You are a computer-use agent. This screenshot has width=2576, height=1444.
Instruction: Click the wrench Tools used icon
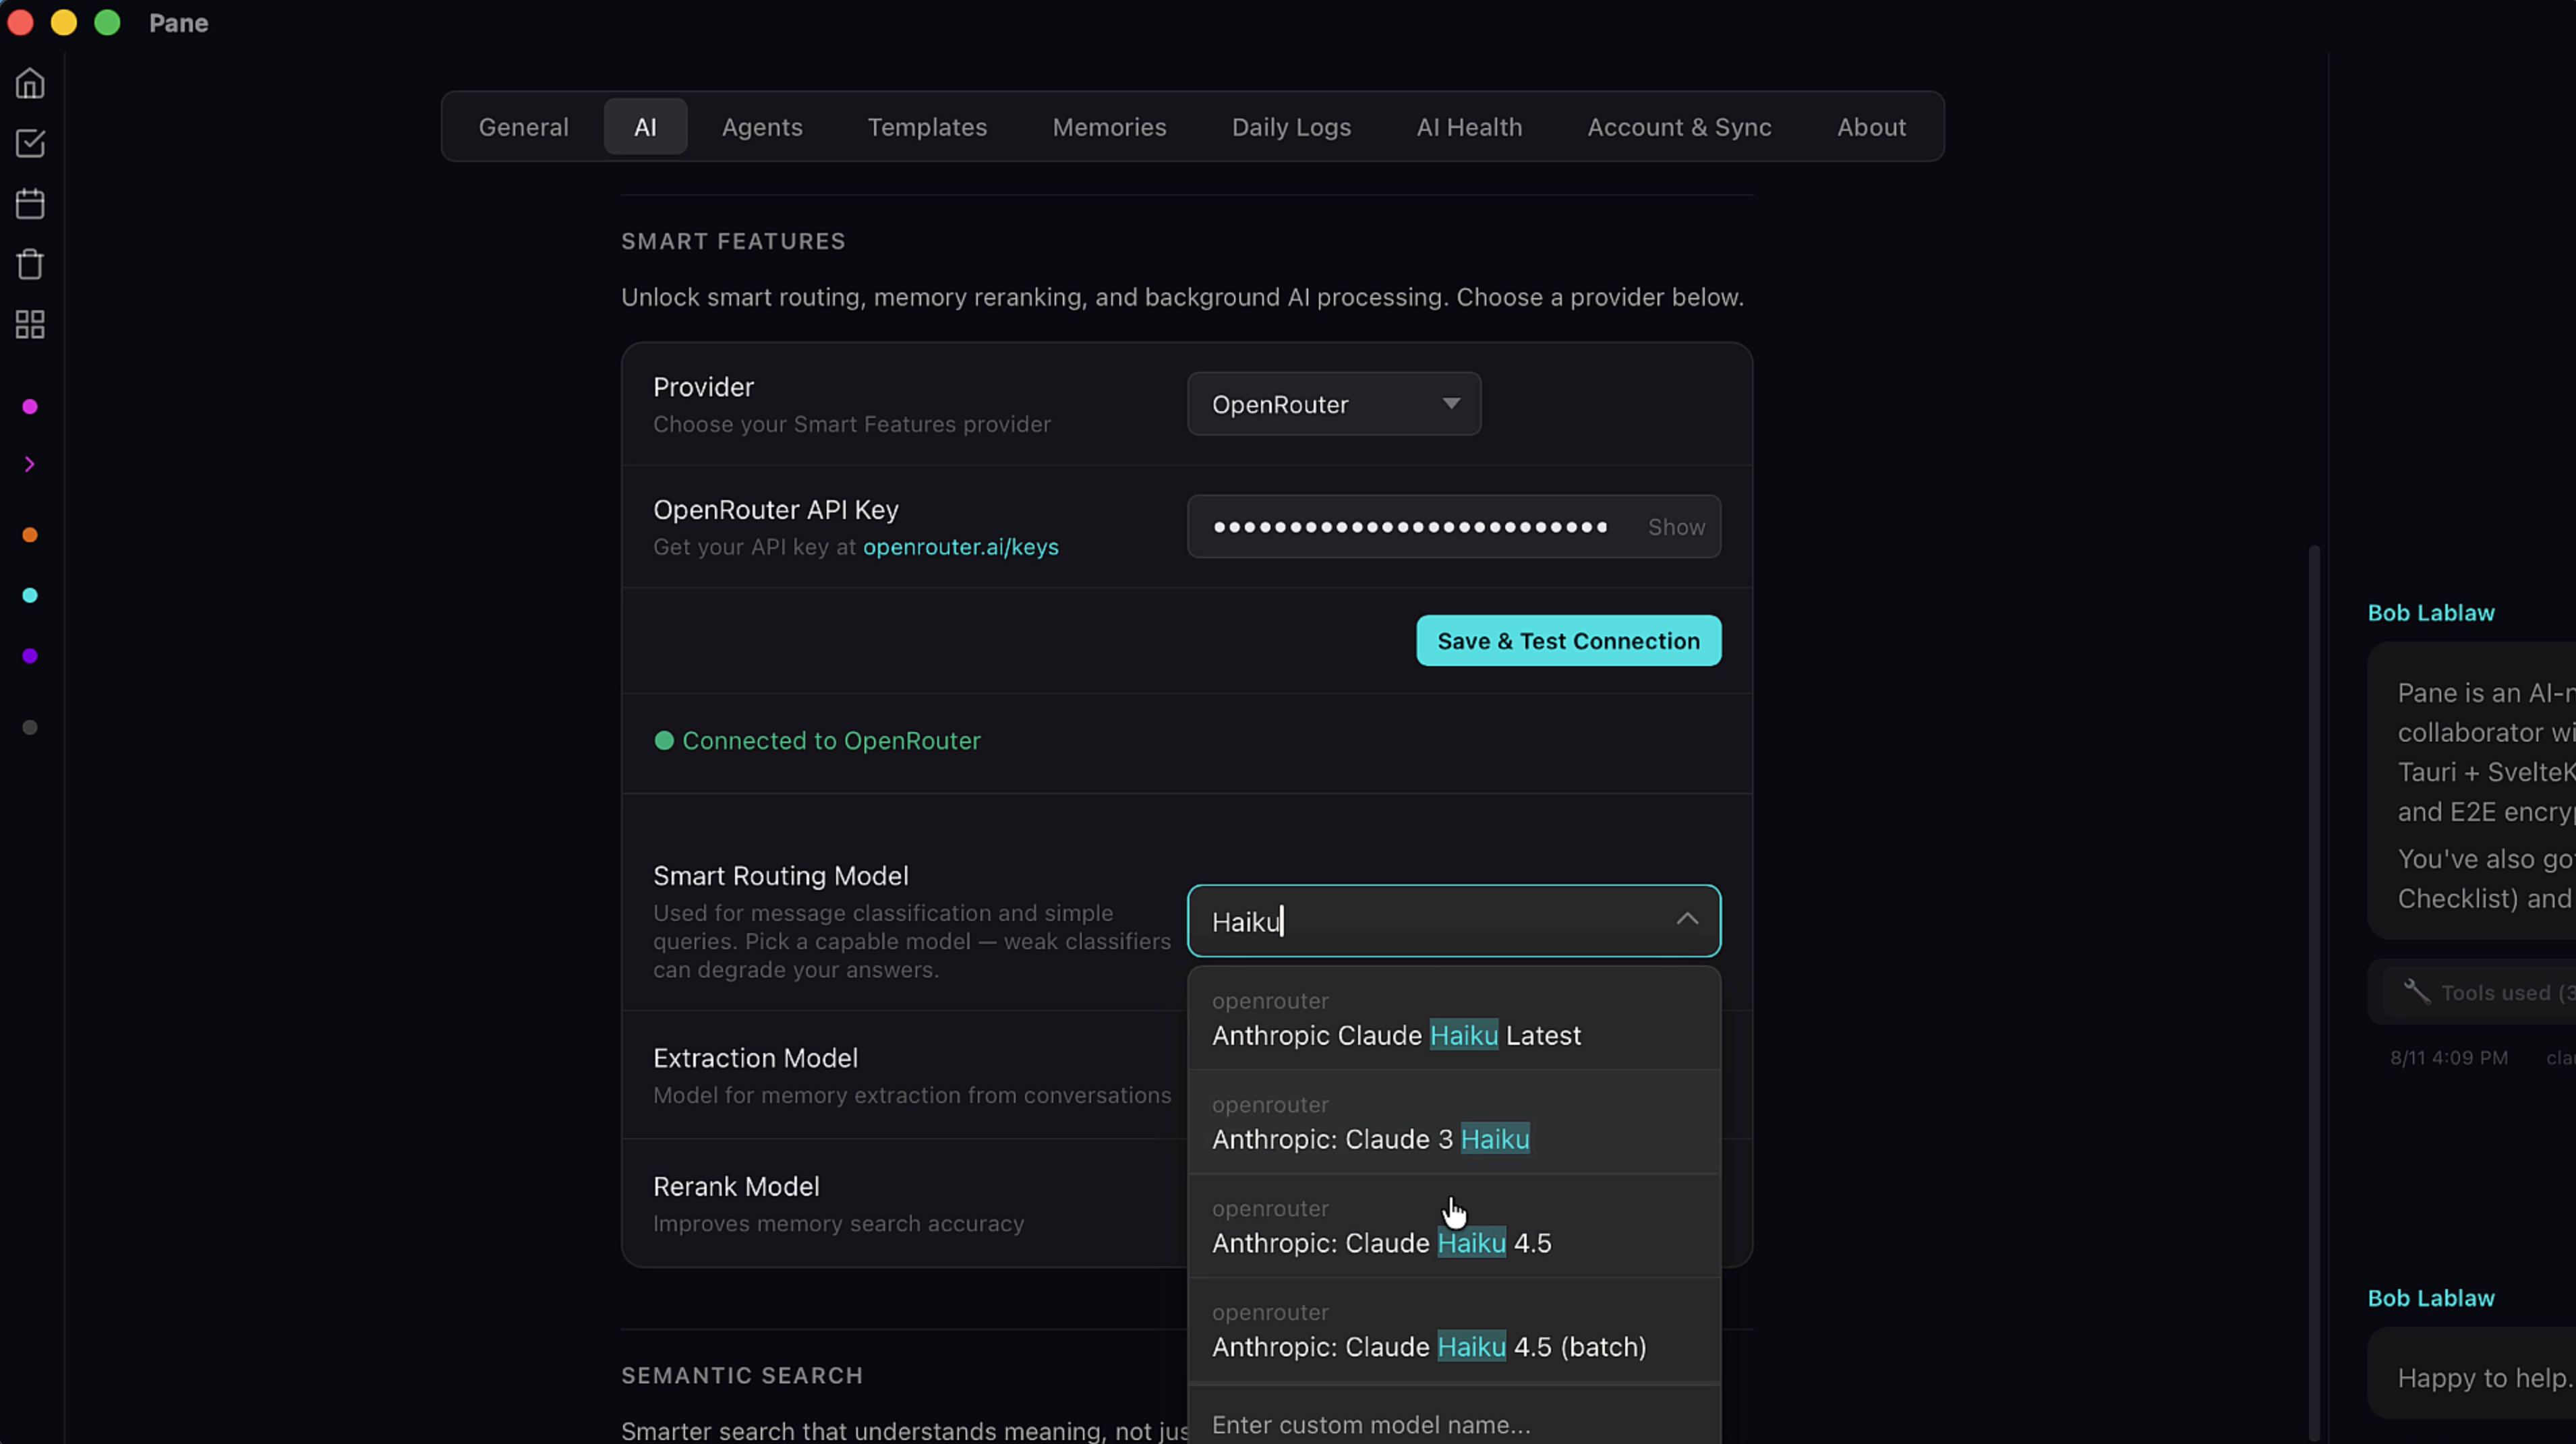click(2416, 991)
